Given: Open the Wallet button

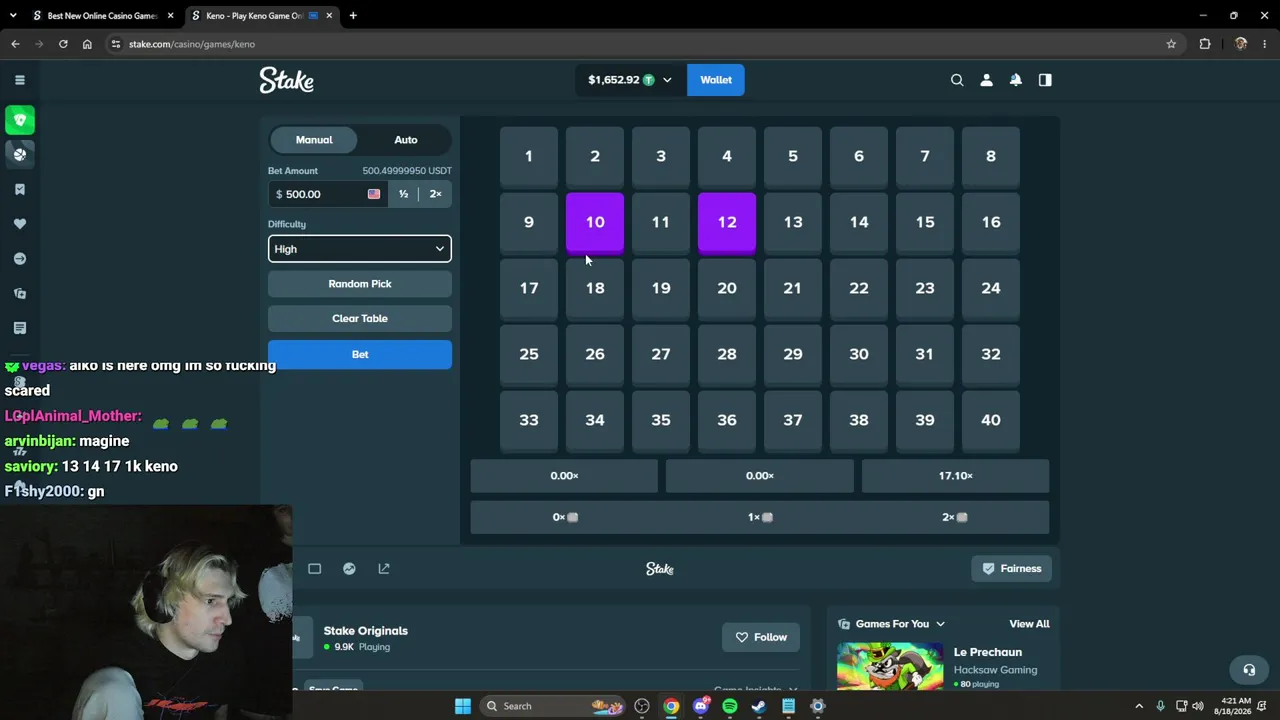Looking at the screenshot, I should (716, 80).
